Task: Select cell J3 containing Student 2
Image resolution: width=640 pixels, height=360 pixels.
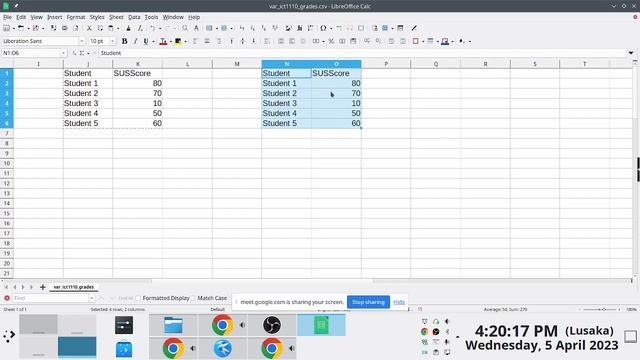Action: (x=88, y=93)
